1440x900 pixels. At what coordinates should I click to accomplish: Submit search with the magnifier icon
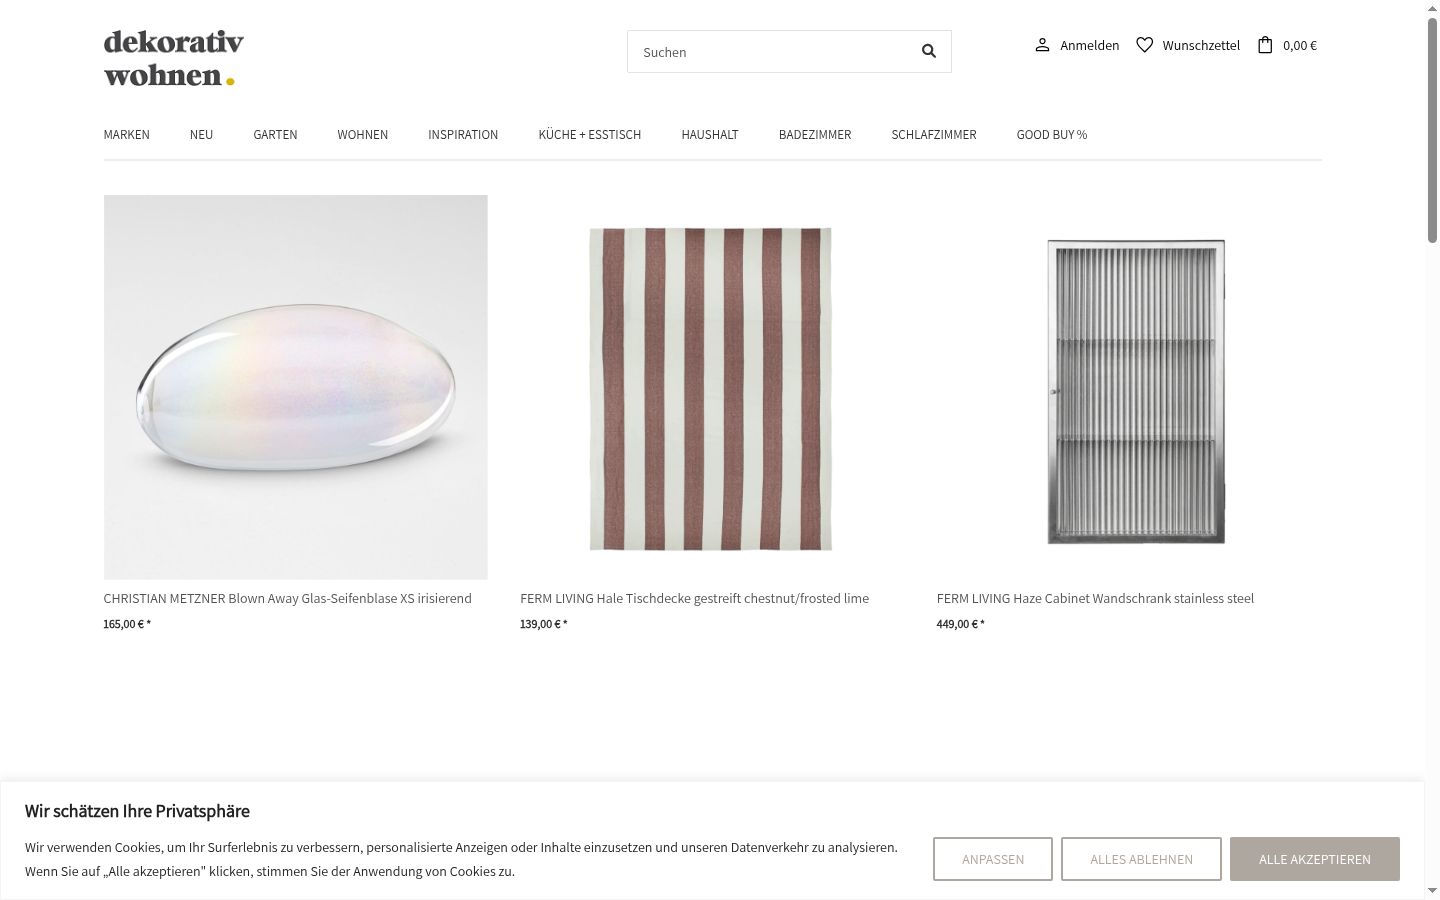[x=929, y=51]
